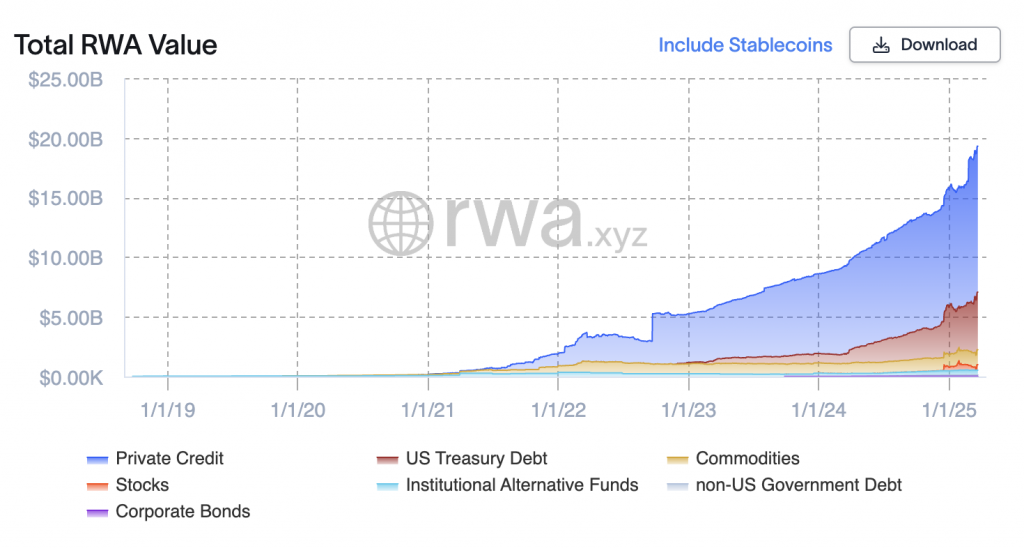This screenshot has height=548, width=1024.
Task: Toggle Stocks legend swatch
Action: [x=97, y=486]
